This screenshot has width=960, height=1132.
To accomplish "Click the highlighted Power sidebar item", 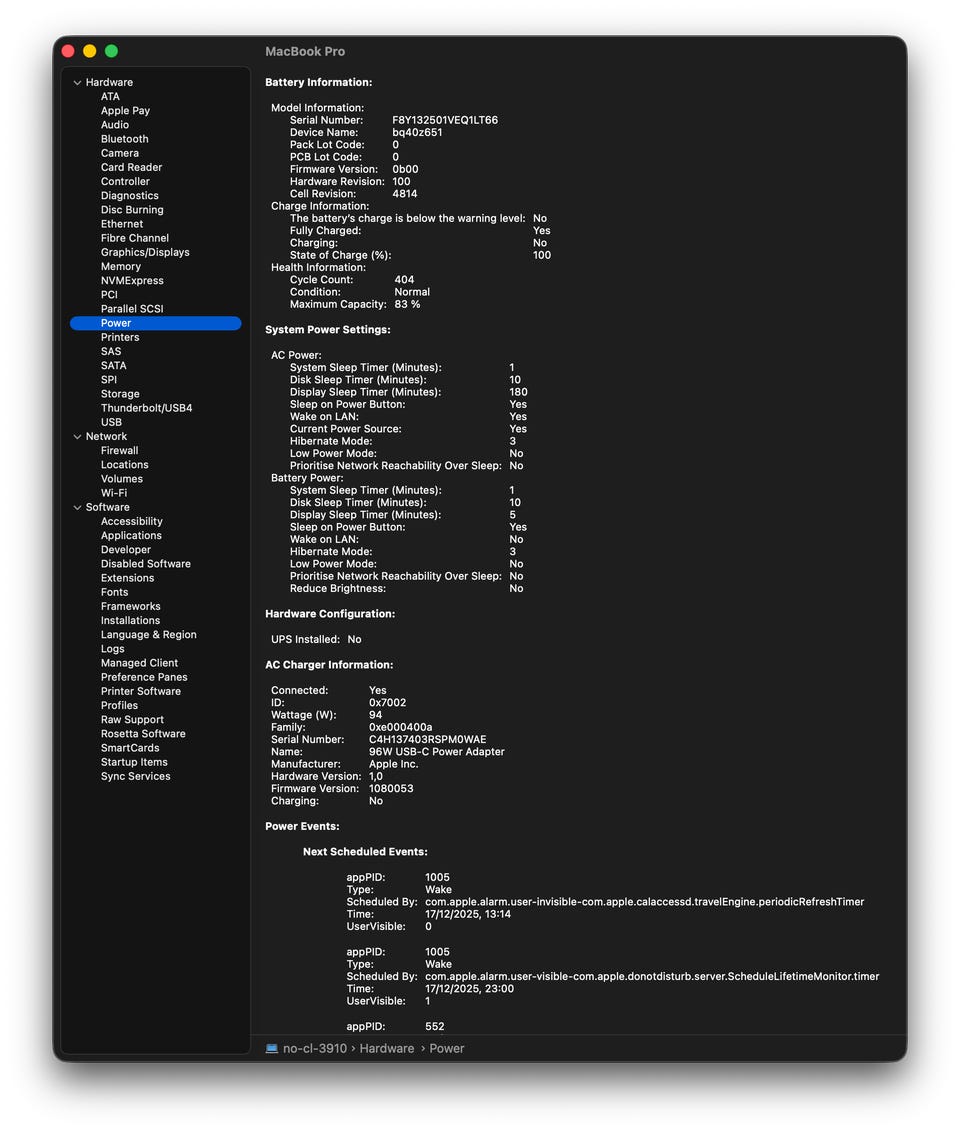I will [x=155, y=323].
